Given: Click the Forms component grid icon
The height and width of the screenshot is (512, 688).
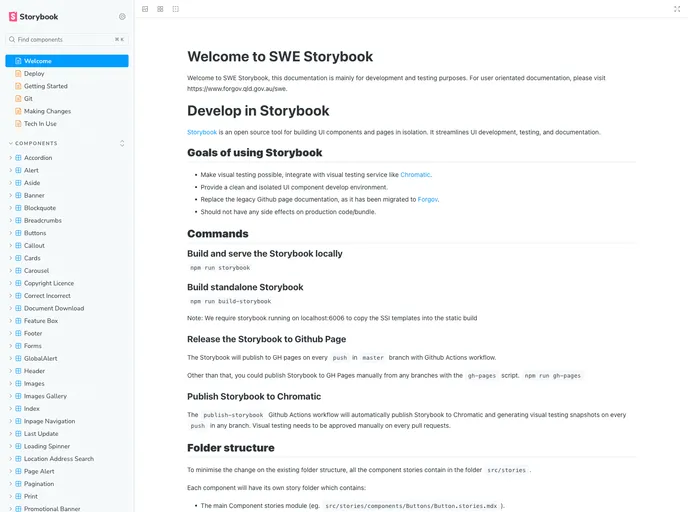Looking at the screenshot, I should tap(18, 346).
